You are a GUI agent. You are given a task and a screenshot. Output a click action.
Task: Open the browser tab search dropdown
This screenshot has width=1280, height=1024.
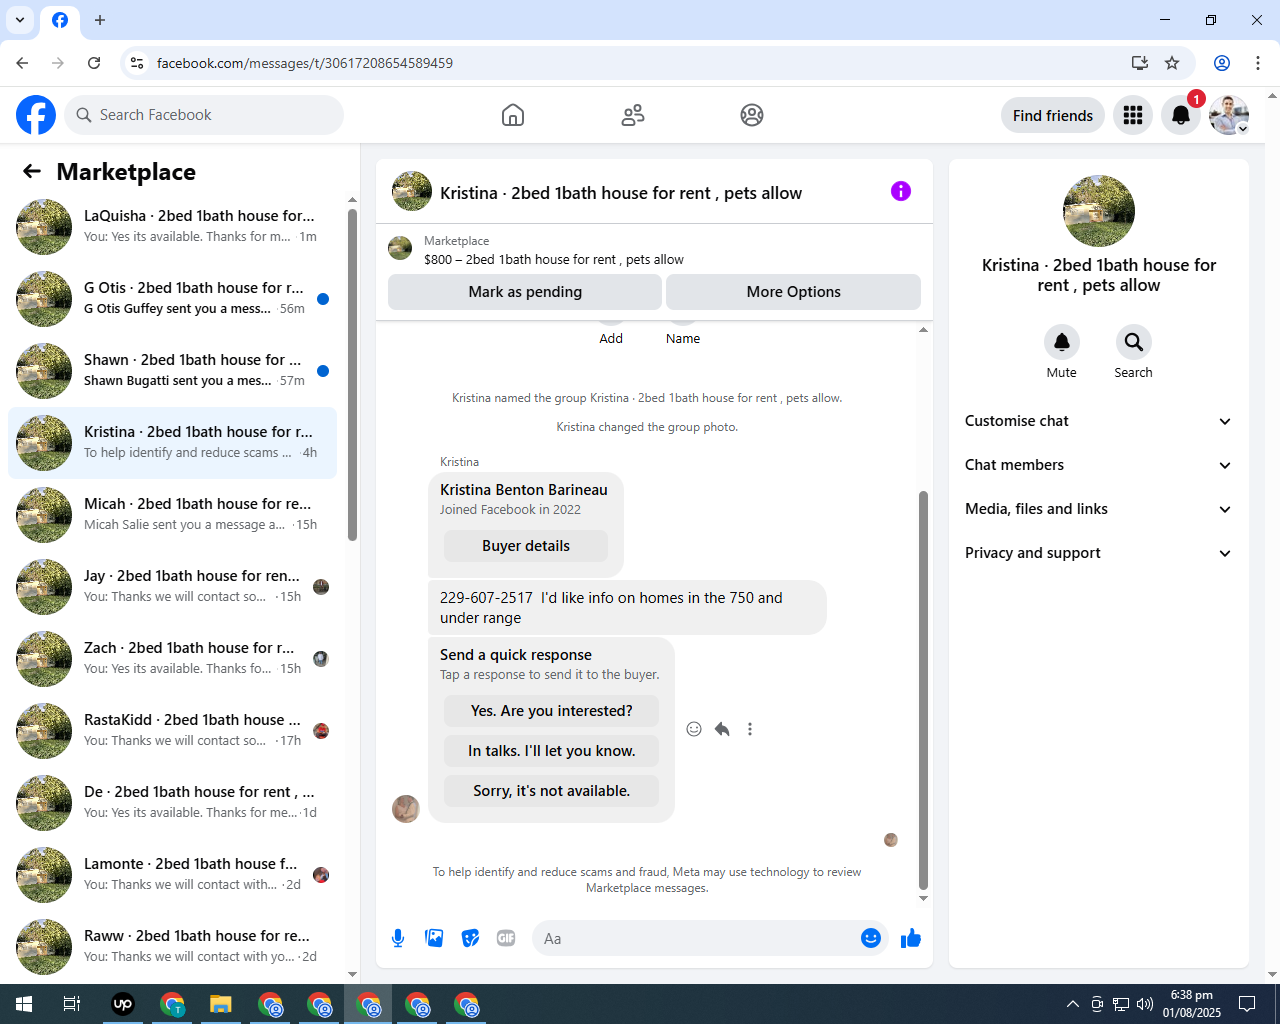[x=20, y=20]
